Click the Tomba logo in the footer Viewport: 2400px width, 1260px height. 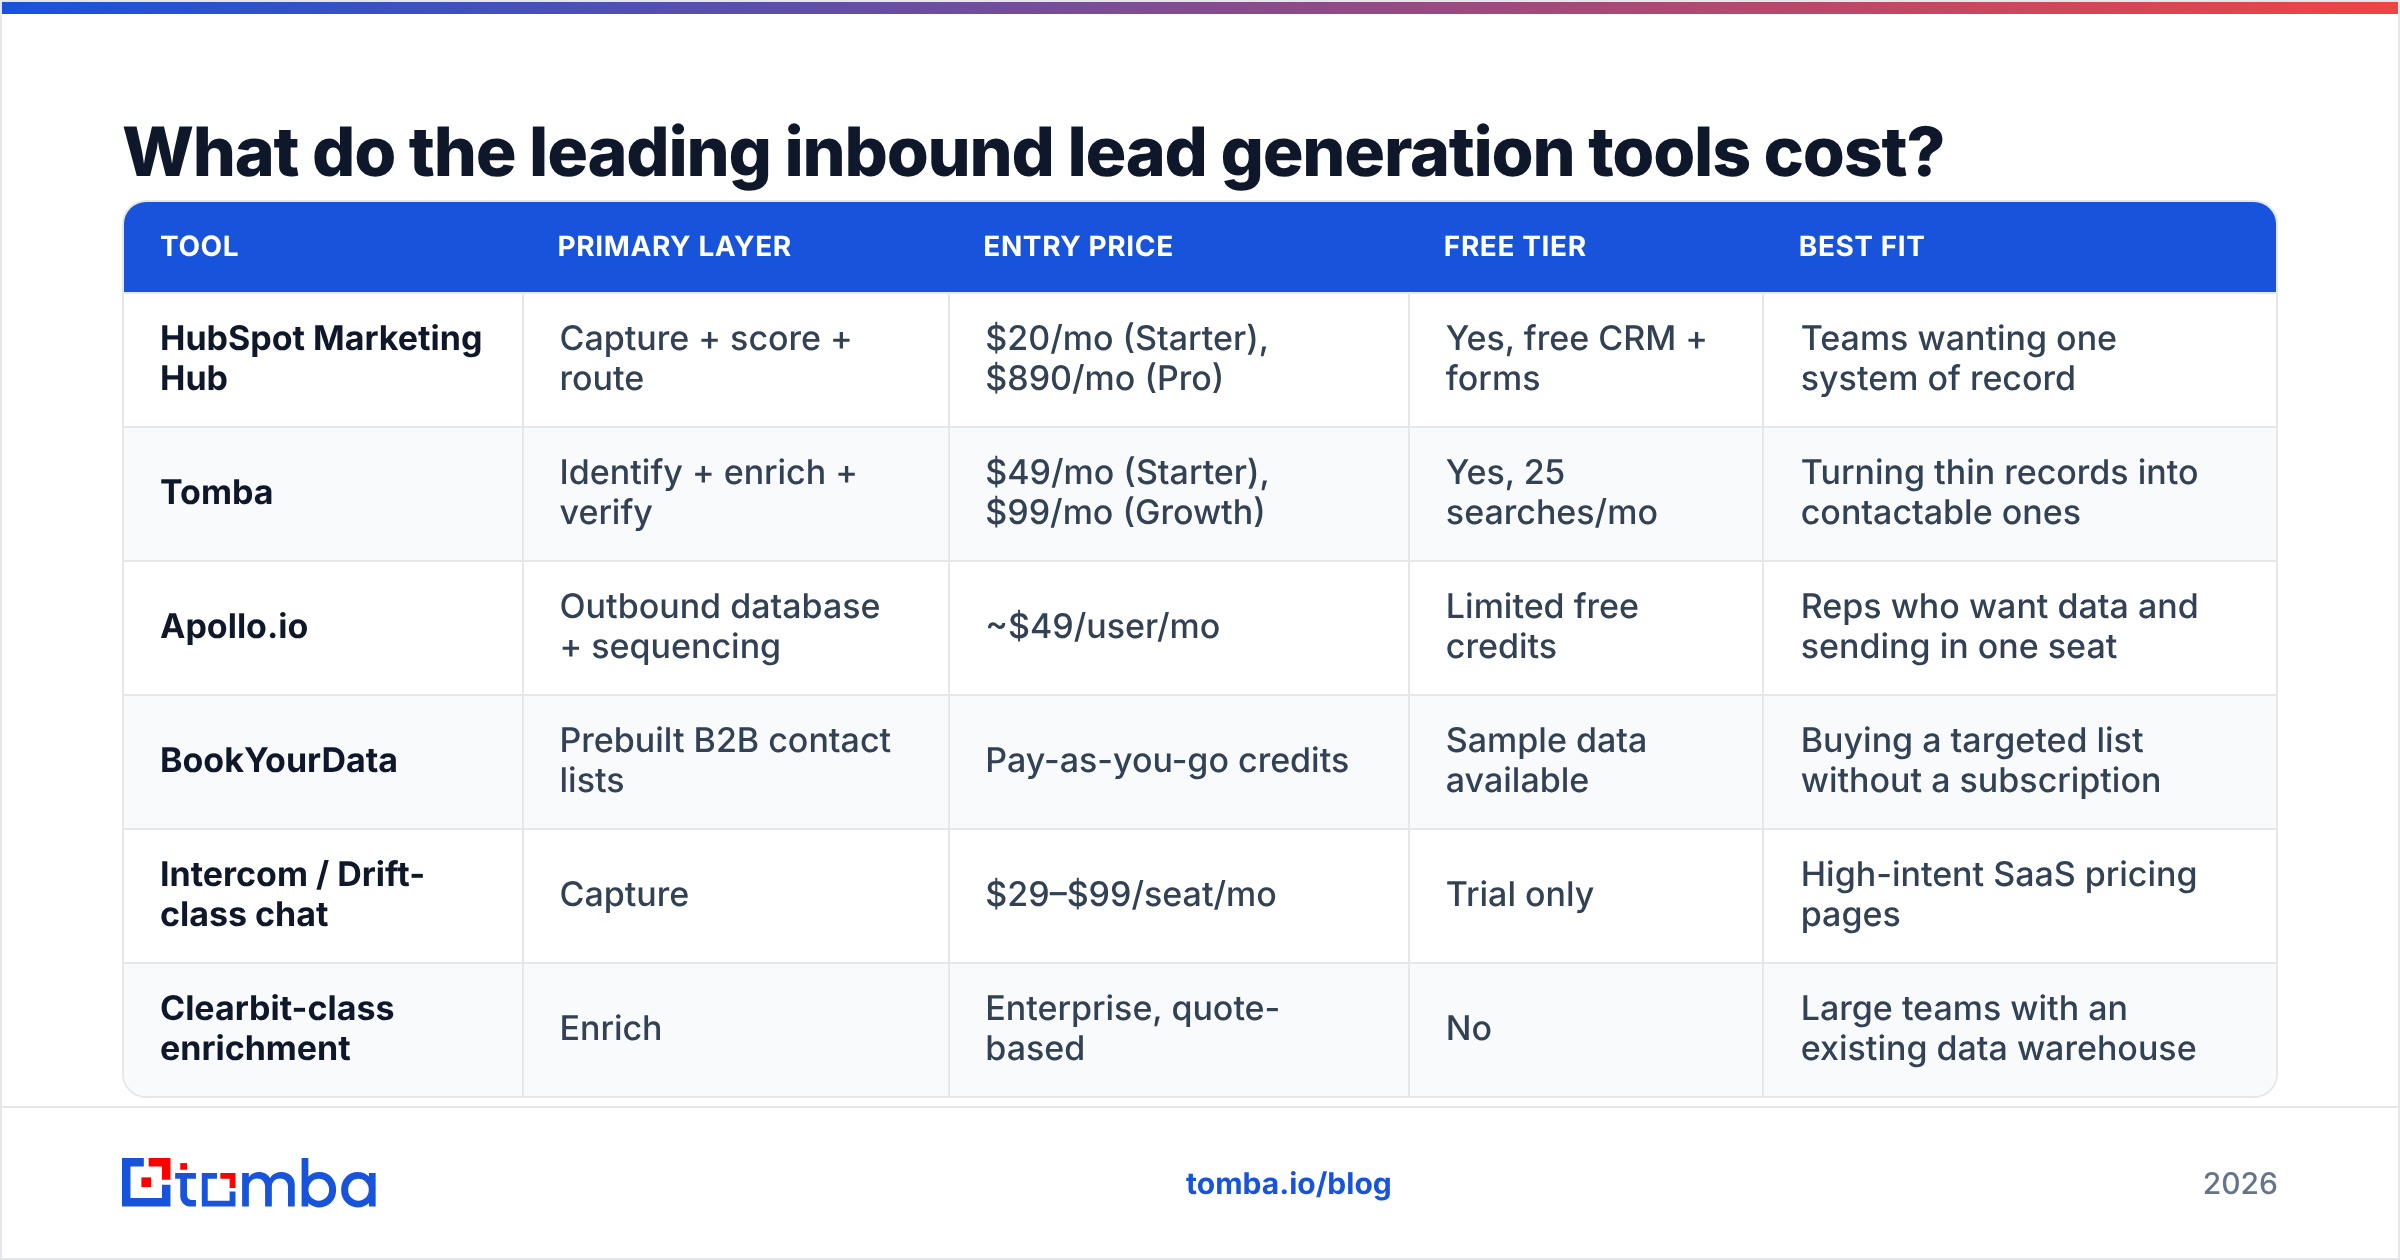[248, 1183]
